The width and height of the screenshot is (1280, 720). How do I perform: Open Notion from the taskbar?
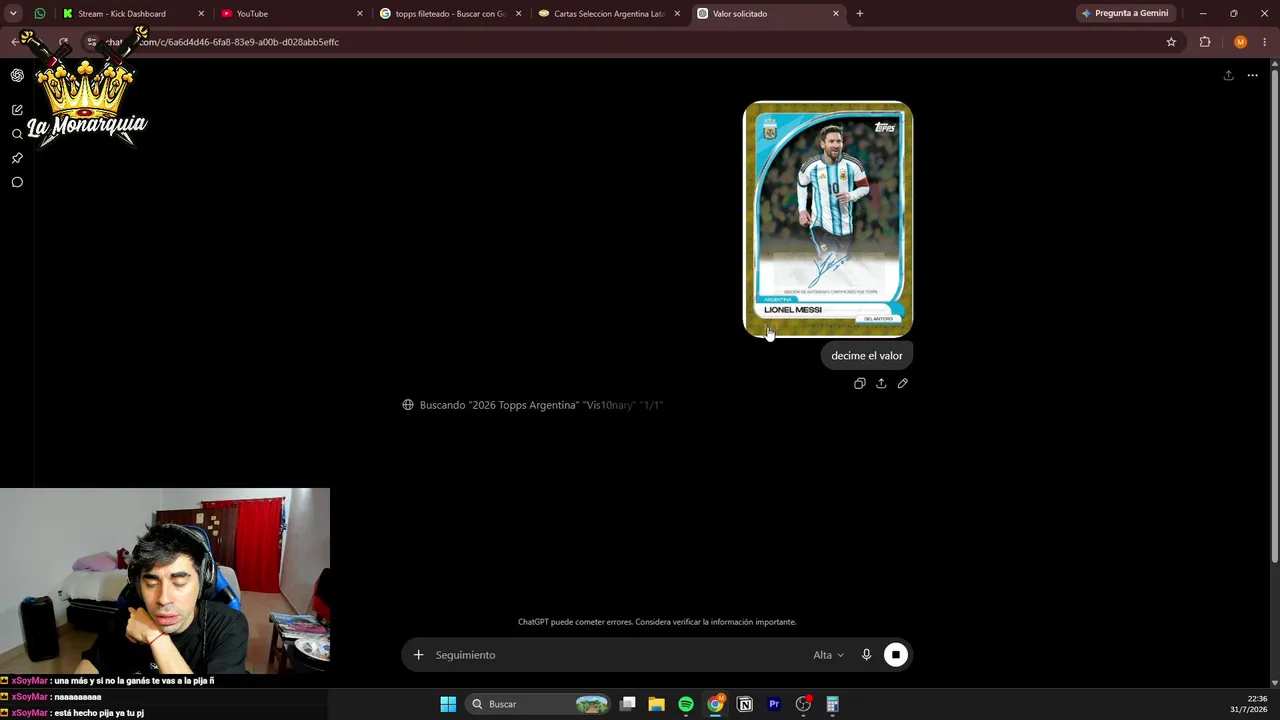point(744,704)
